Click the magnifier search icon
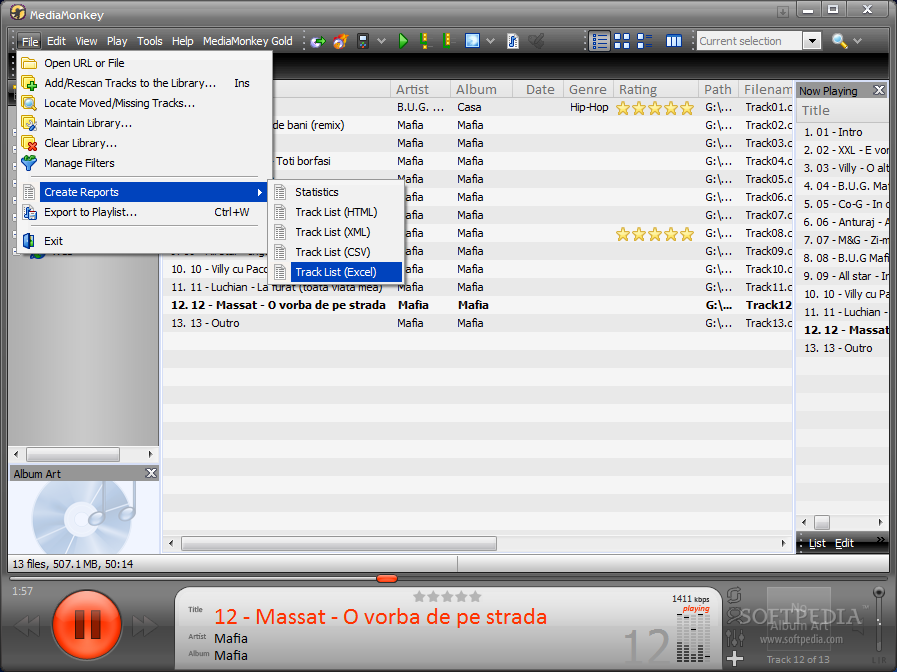The width and height of the screenshot is (897, 672). (839, 41)
